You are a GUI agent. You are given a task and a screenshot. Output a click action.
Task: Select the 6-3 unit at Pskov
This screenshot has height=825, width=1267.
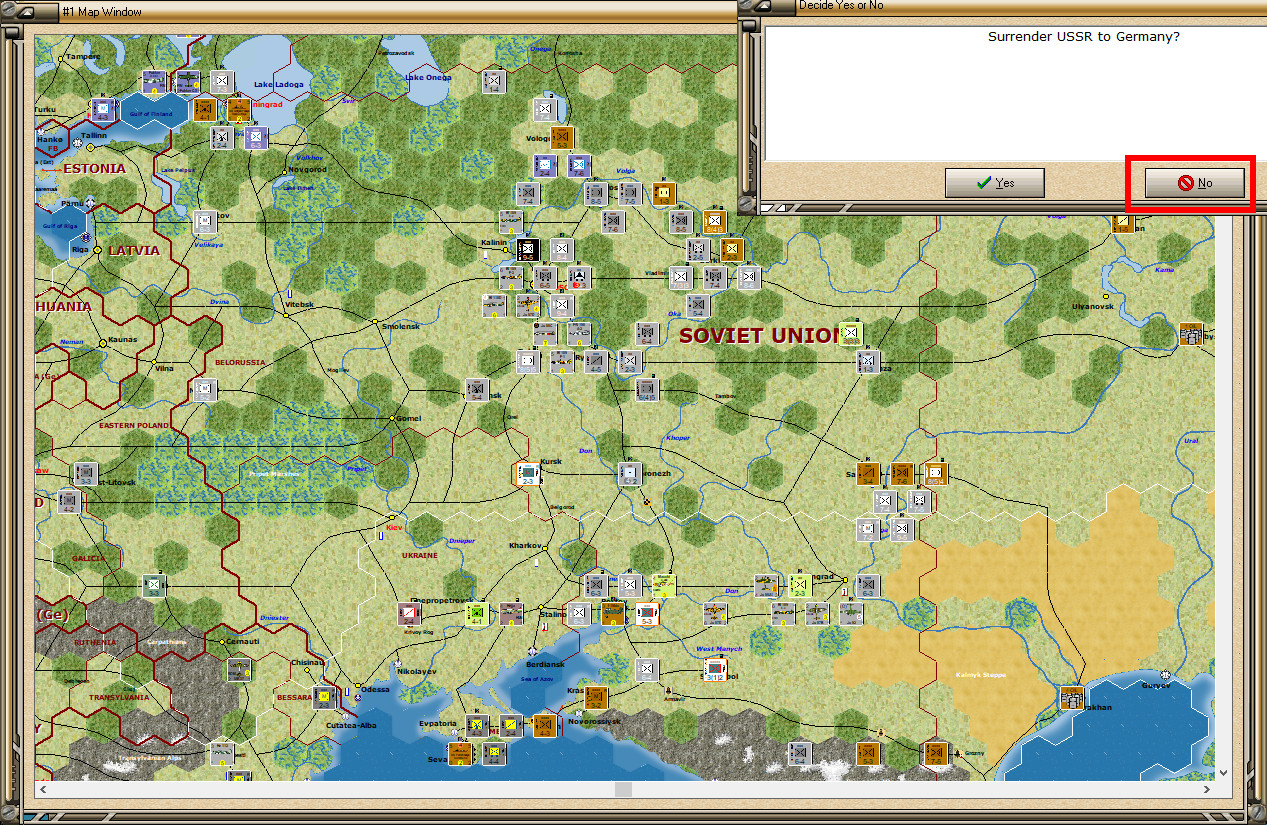204,222
